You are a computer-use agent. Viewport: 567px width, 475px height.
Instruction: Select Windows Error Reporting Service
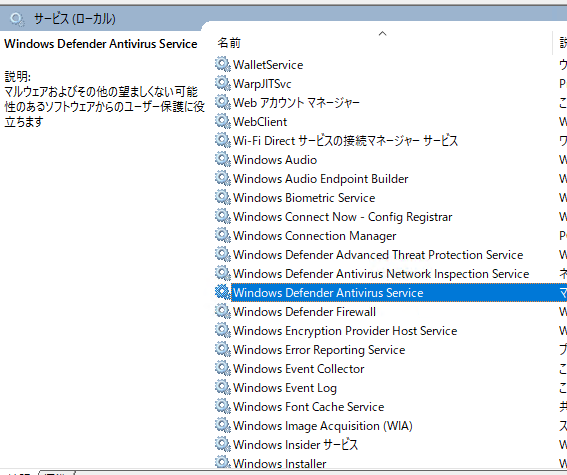point(319,350)
